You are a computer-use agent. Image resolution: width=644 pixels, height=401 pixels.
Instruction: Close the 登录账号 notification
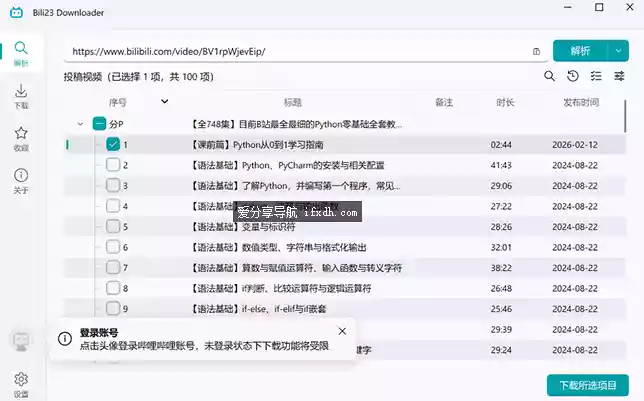coord(342,331)
